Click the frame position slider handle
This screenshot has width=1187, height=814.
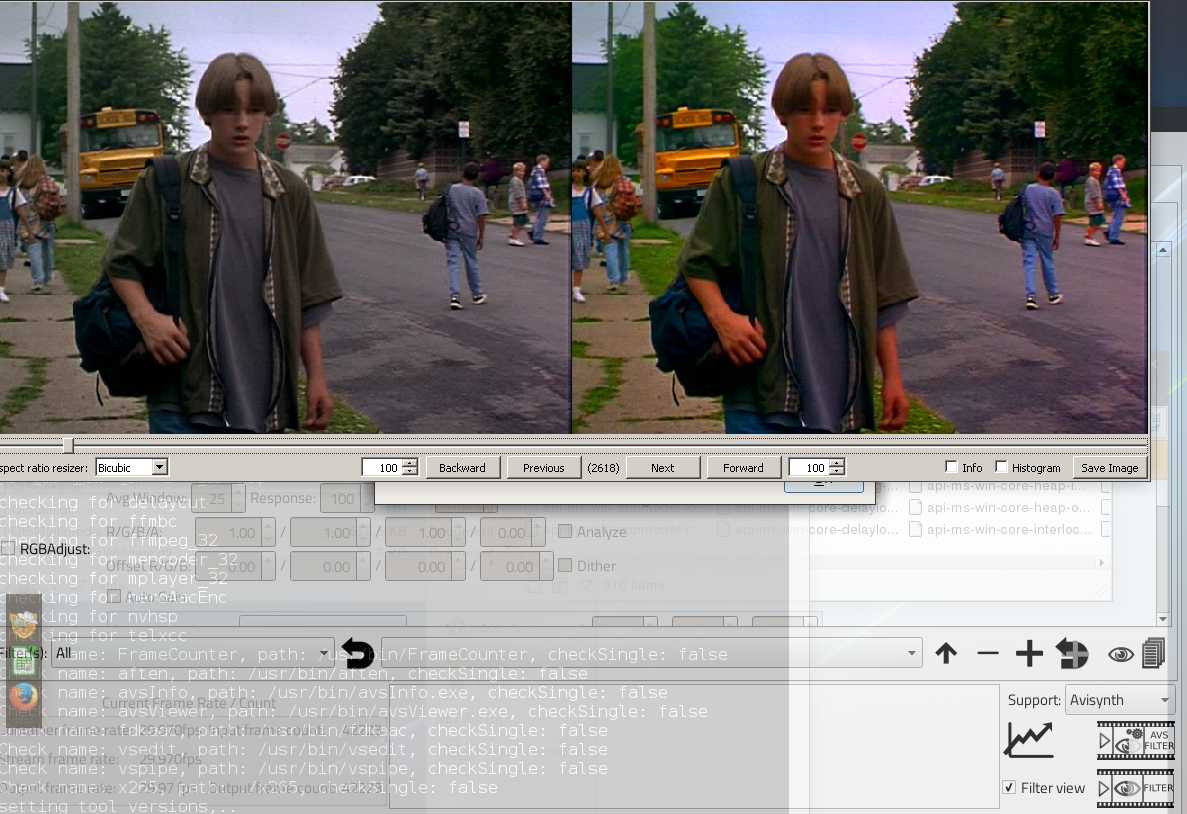[68, 444]
